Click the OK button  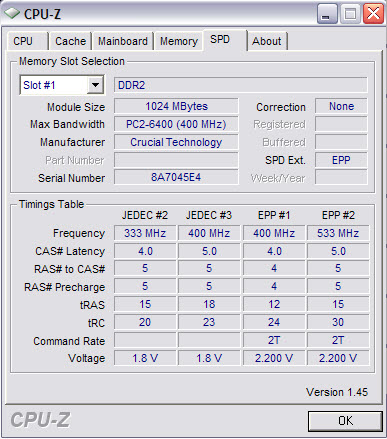345,421
